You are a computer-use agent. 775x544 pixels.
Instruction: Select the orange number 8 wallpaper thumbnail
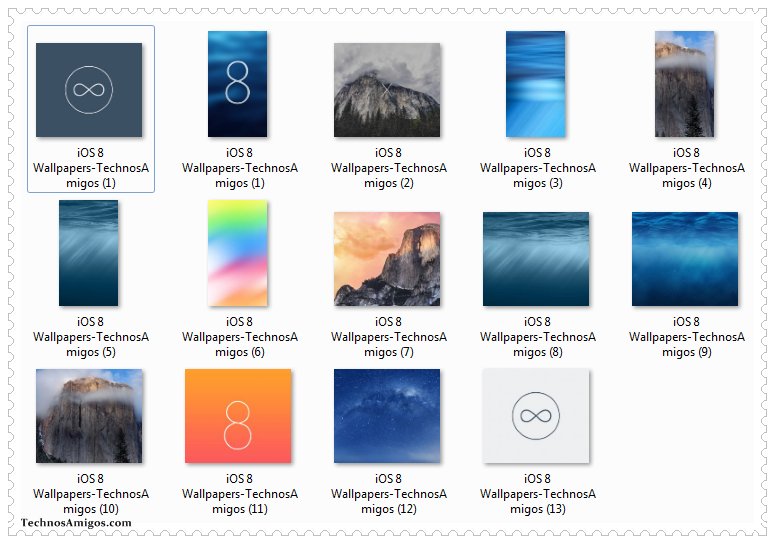pyautogui.click(x=238, y=416)
